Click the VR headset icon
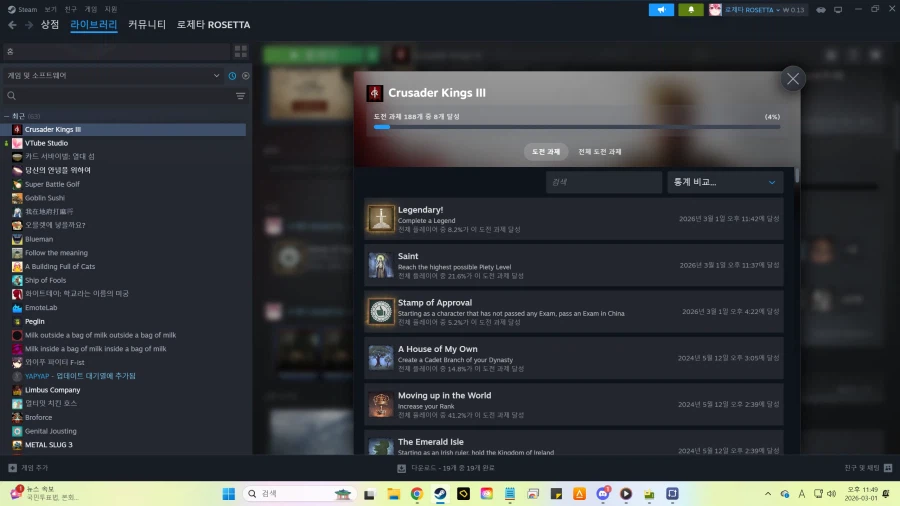 point(820,10)
